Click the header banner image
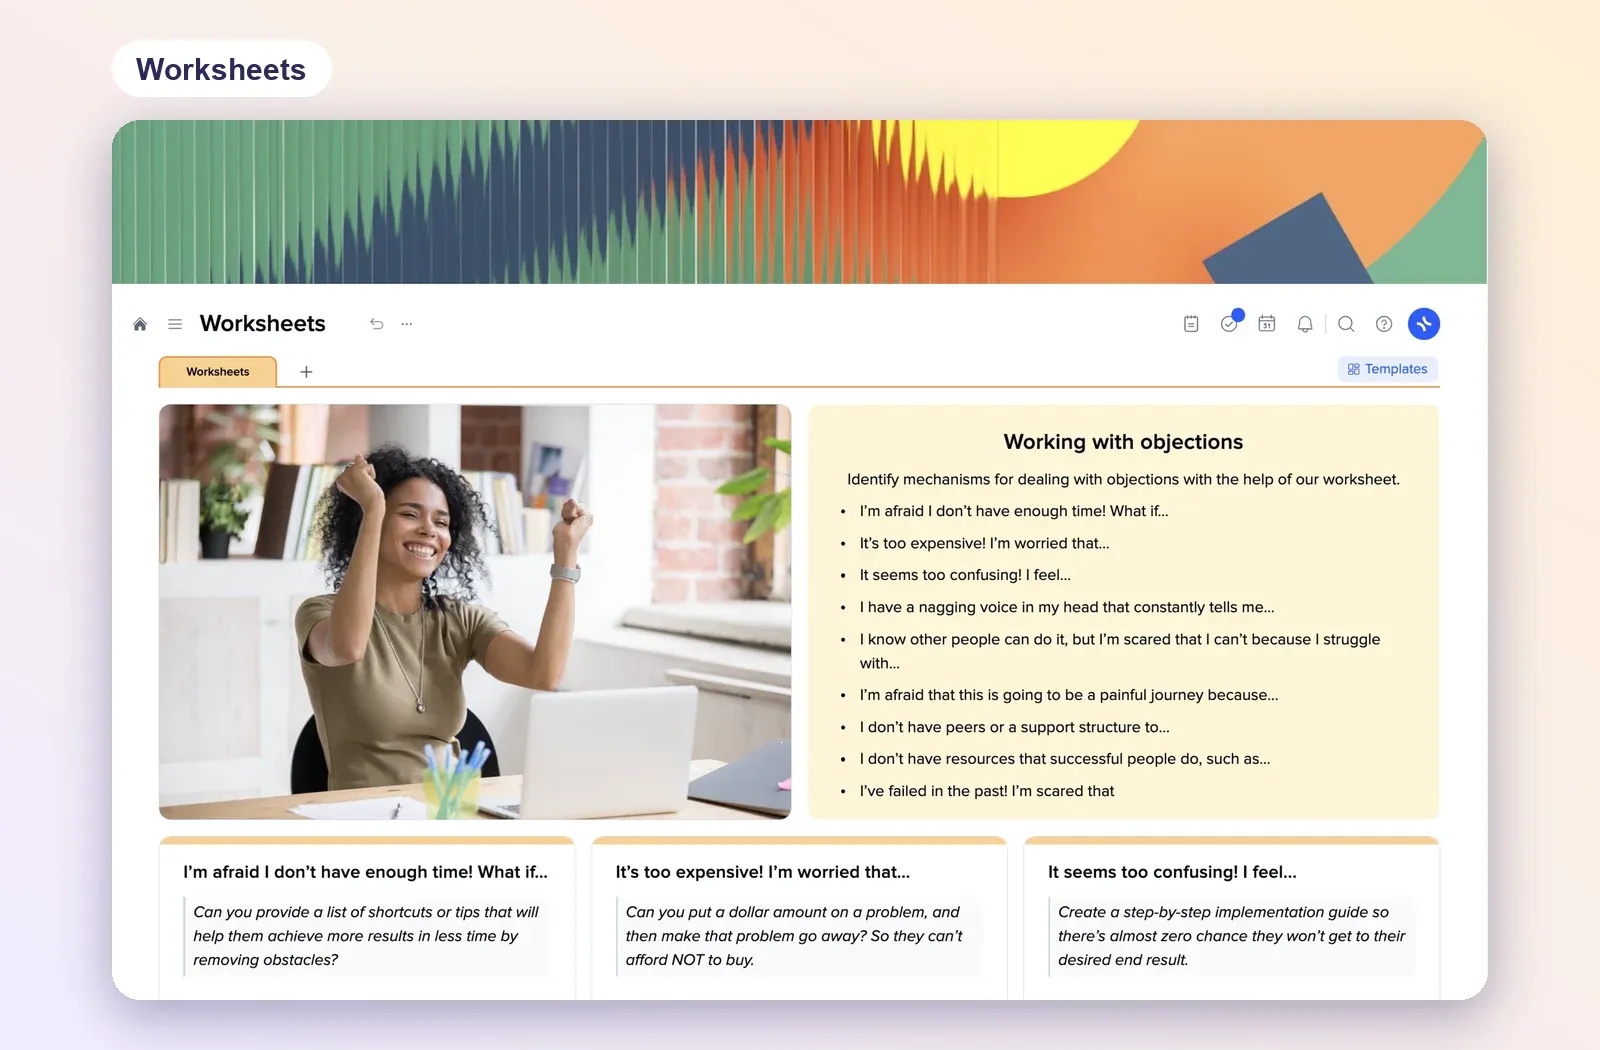 (x=799, y=202)
